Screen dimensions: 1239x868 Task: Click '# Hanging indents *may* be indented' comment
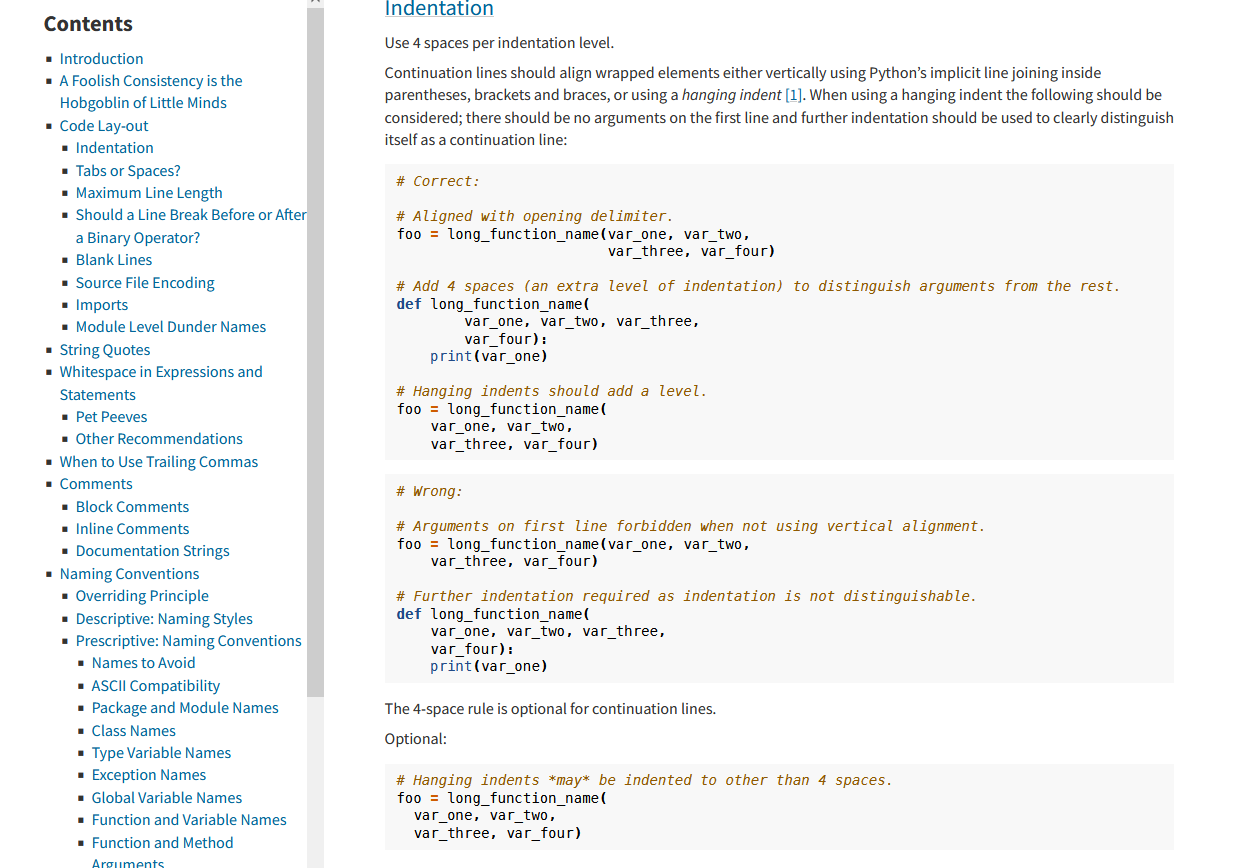tap(644, 780)
